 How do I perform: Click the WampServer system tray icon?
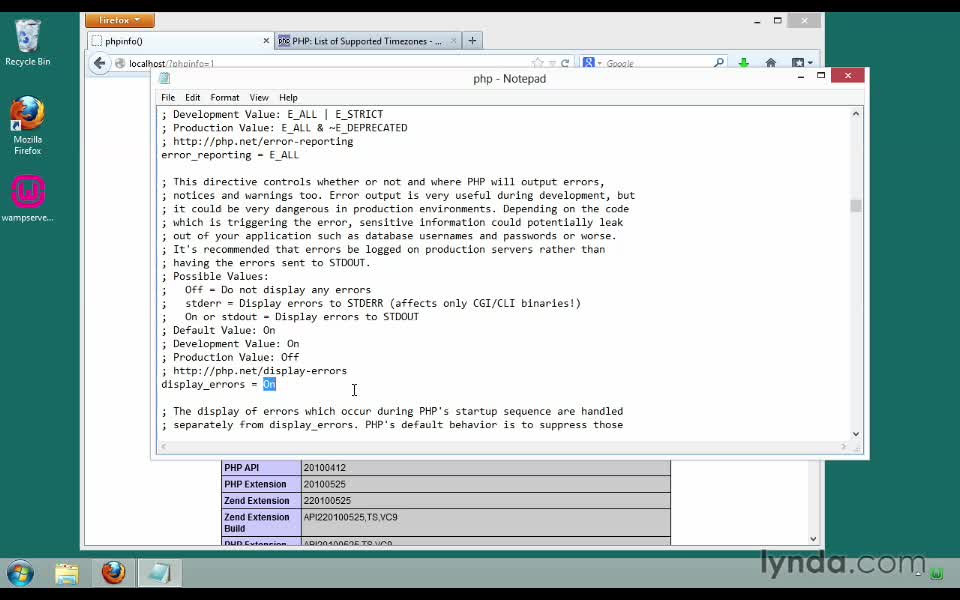936,574
